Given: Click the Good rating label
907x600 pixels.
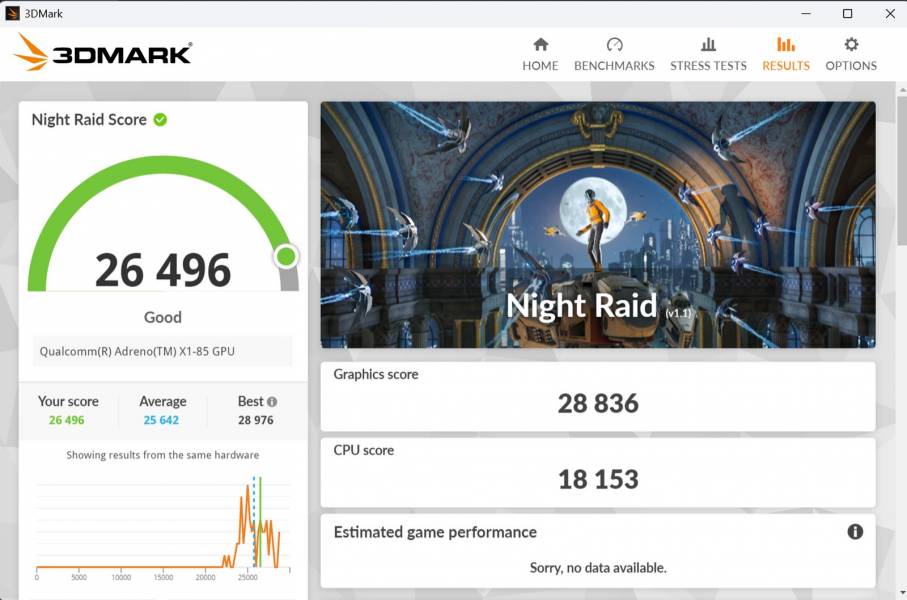Looking at the screenshot, I should [163, 317].
